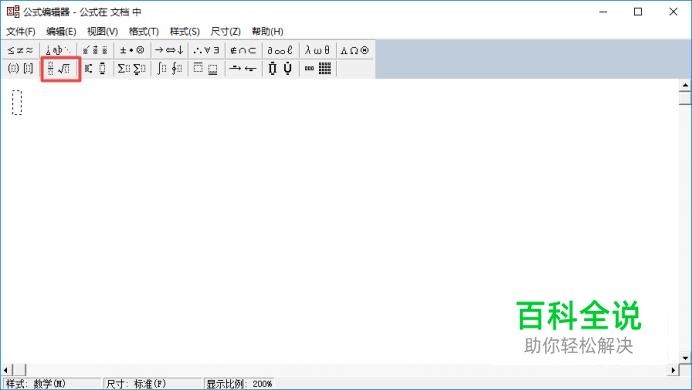This screenshot has width=692, height=390.
Task: Open the fraction and radical templates palette
Action: point(60,69)
